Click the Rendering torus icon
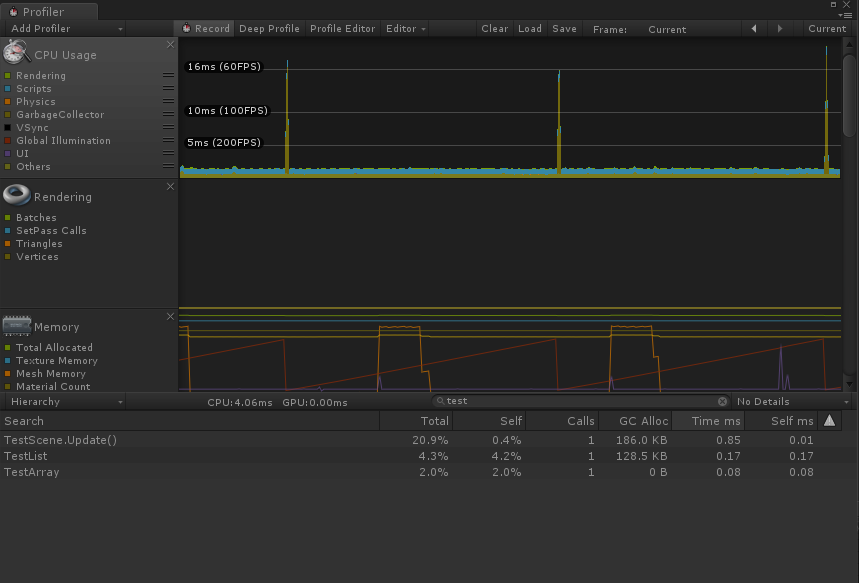 [16, 195]
